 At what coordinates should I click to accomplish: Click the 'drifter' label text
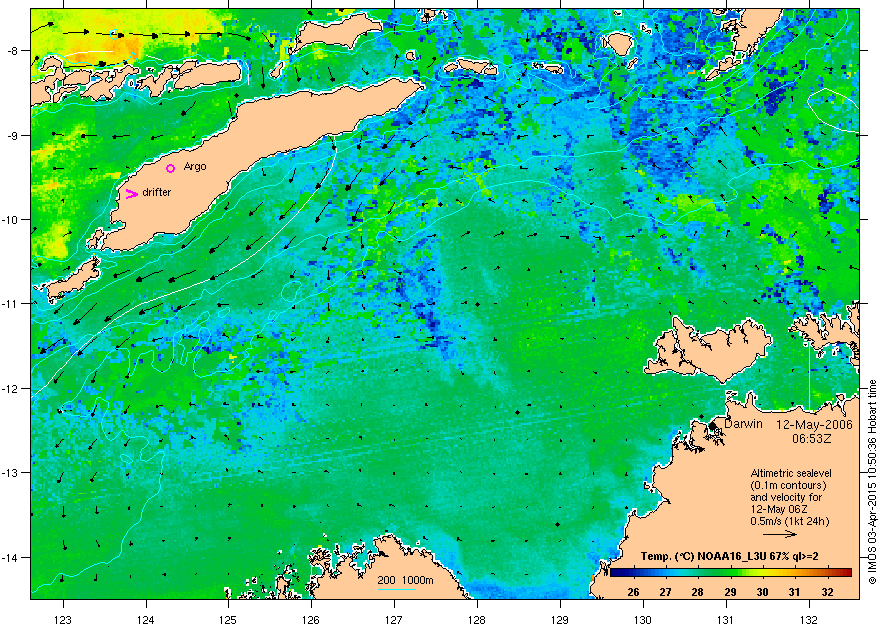point(157,192)
